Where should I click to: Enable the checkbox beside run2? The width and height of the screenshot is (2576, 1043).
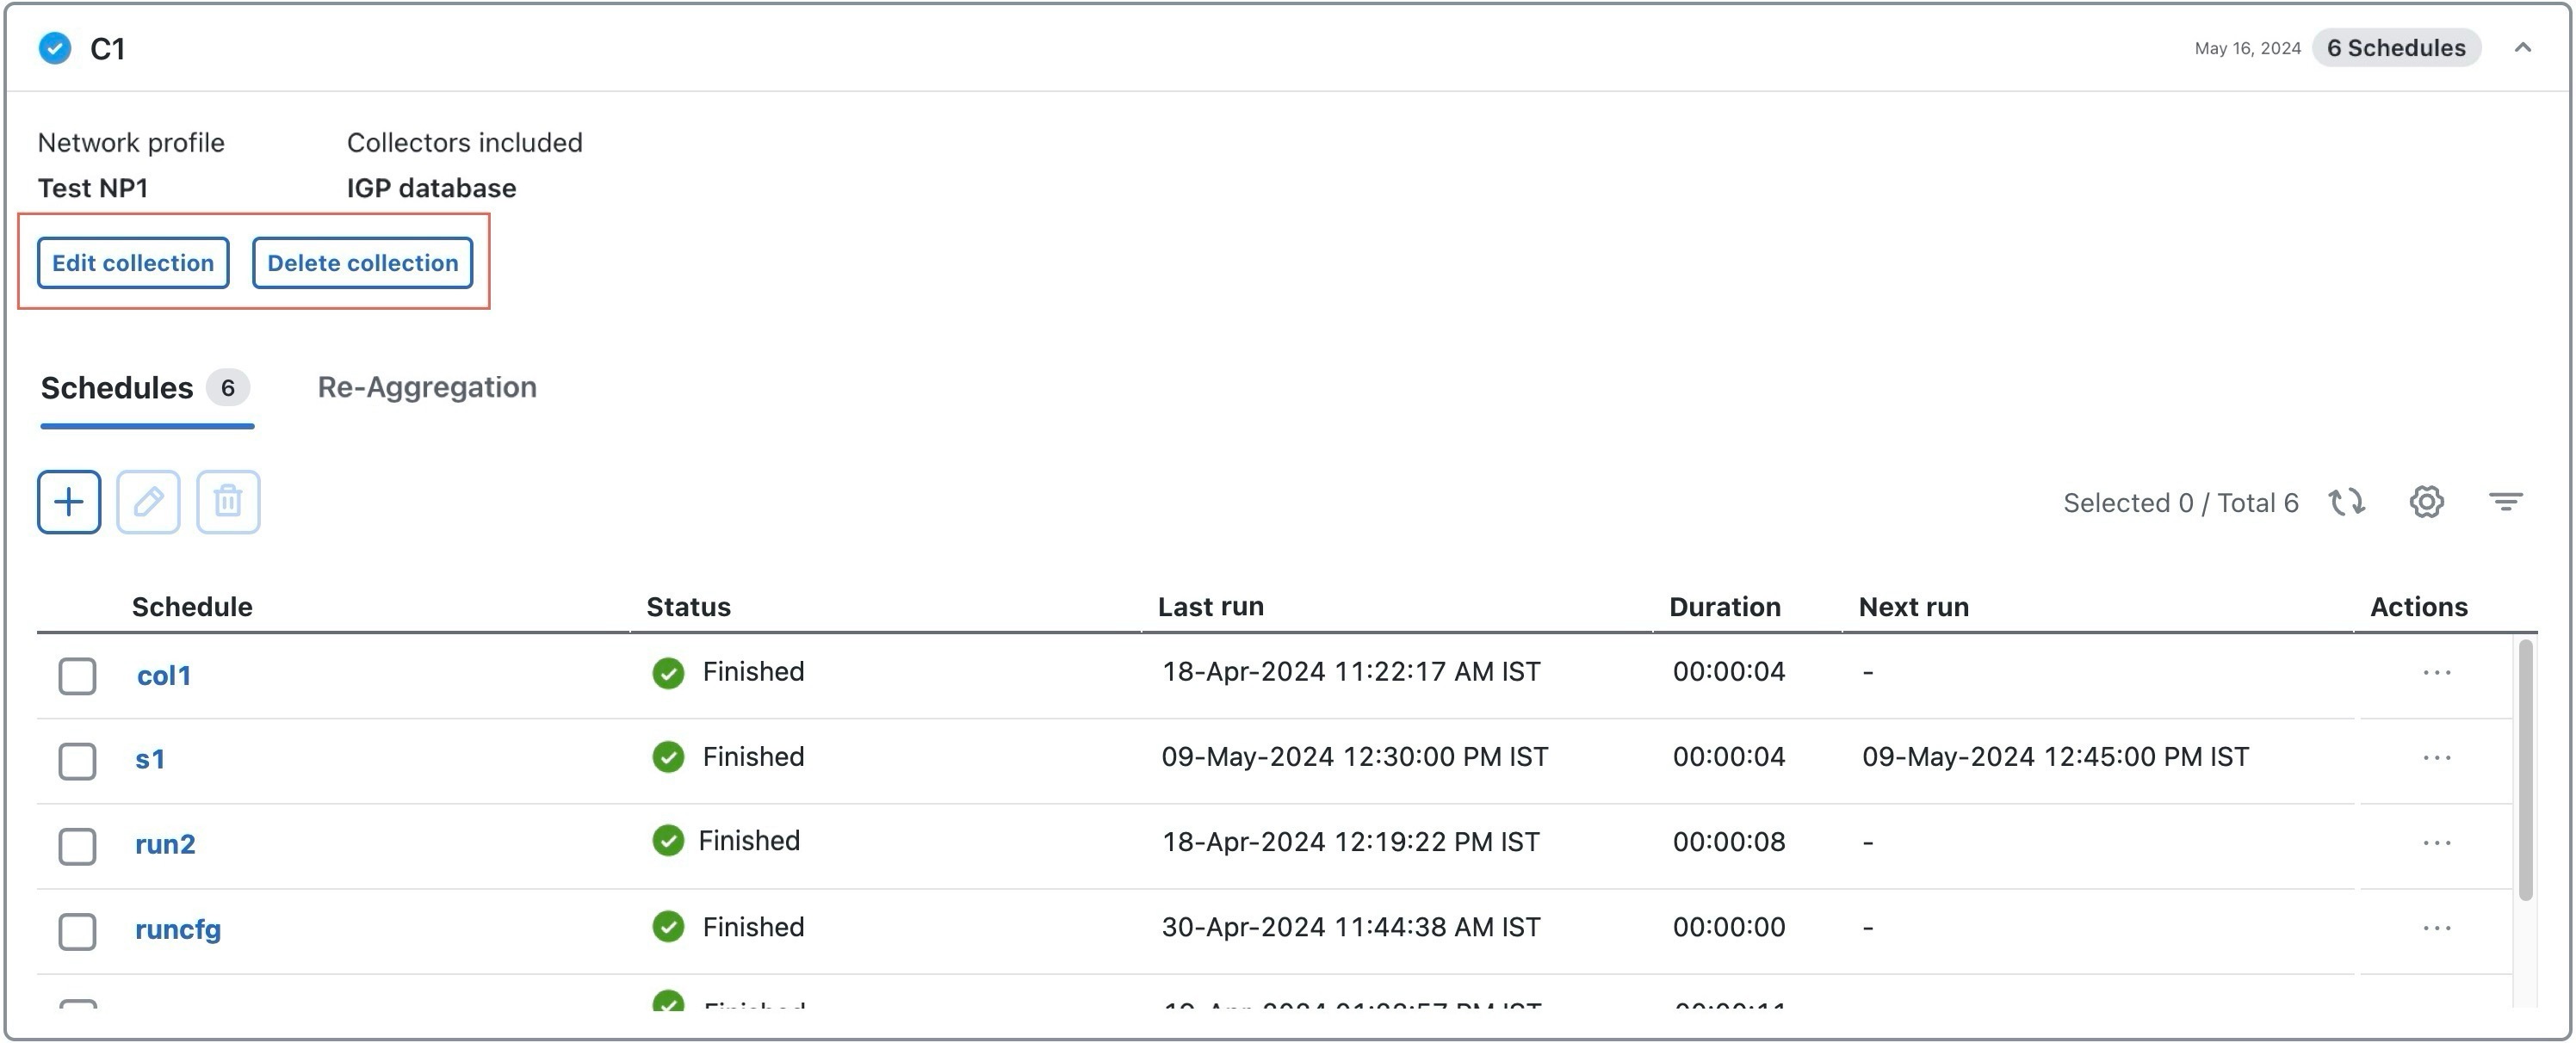pyautogui.click(x=77, y=845)
